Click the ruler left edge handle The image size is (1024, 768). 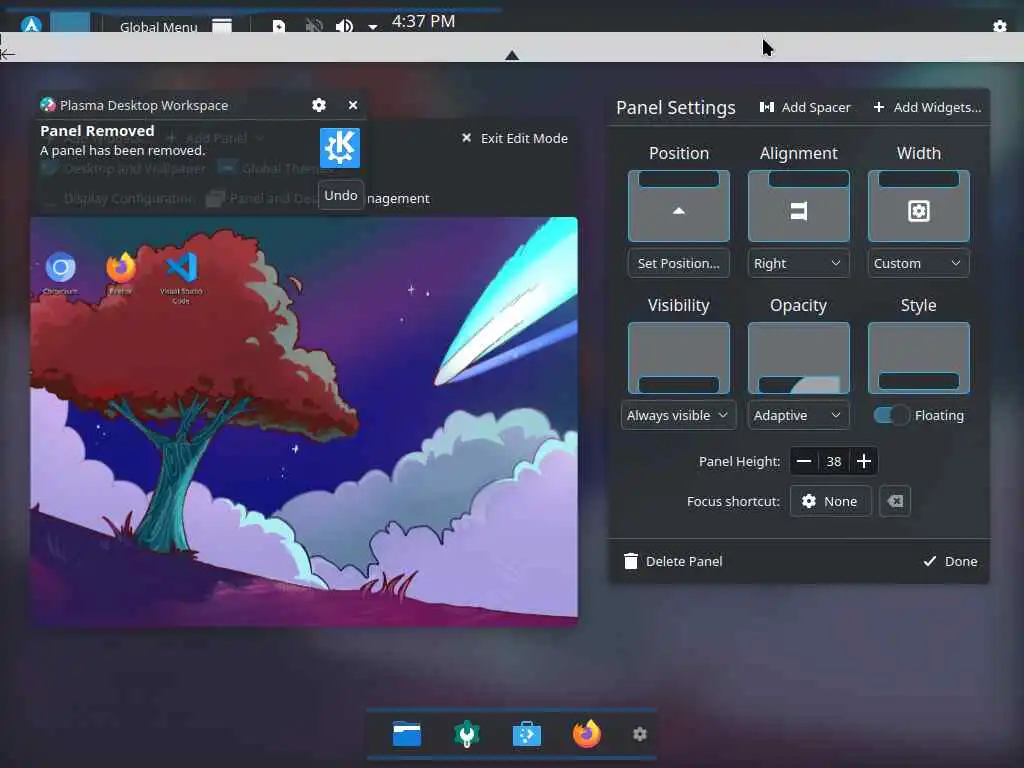click(7, 54)
